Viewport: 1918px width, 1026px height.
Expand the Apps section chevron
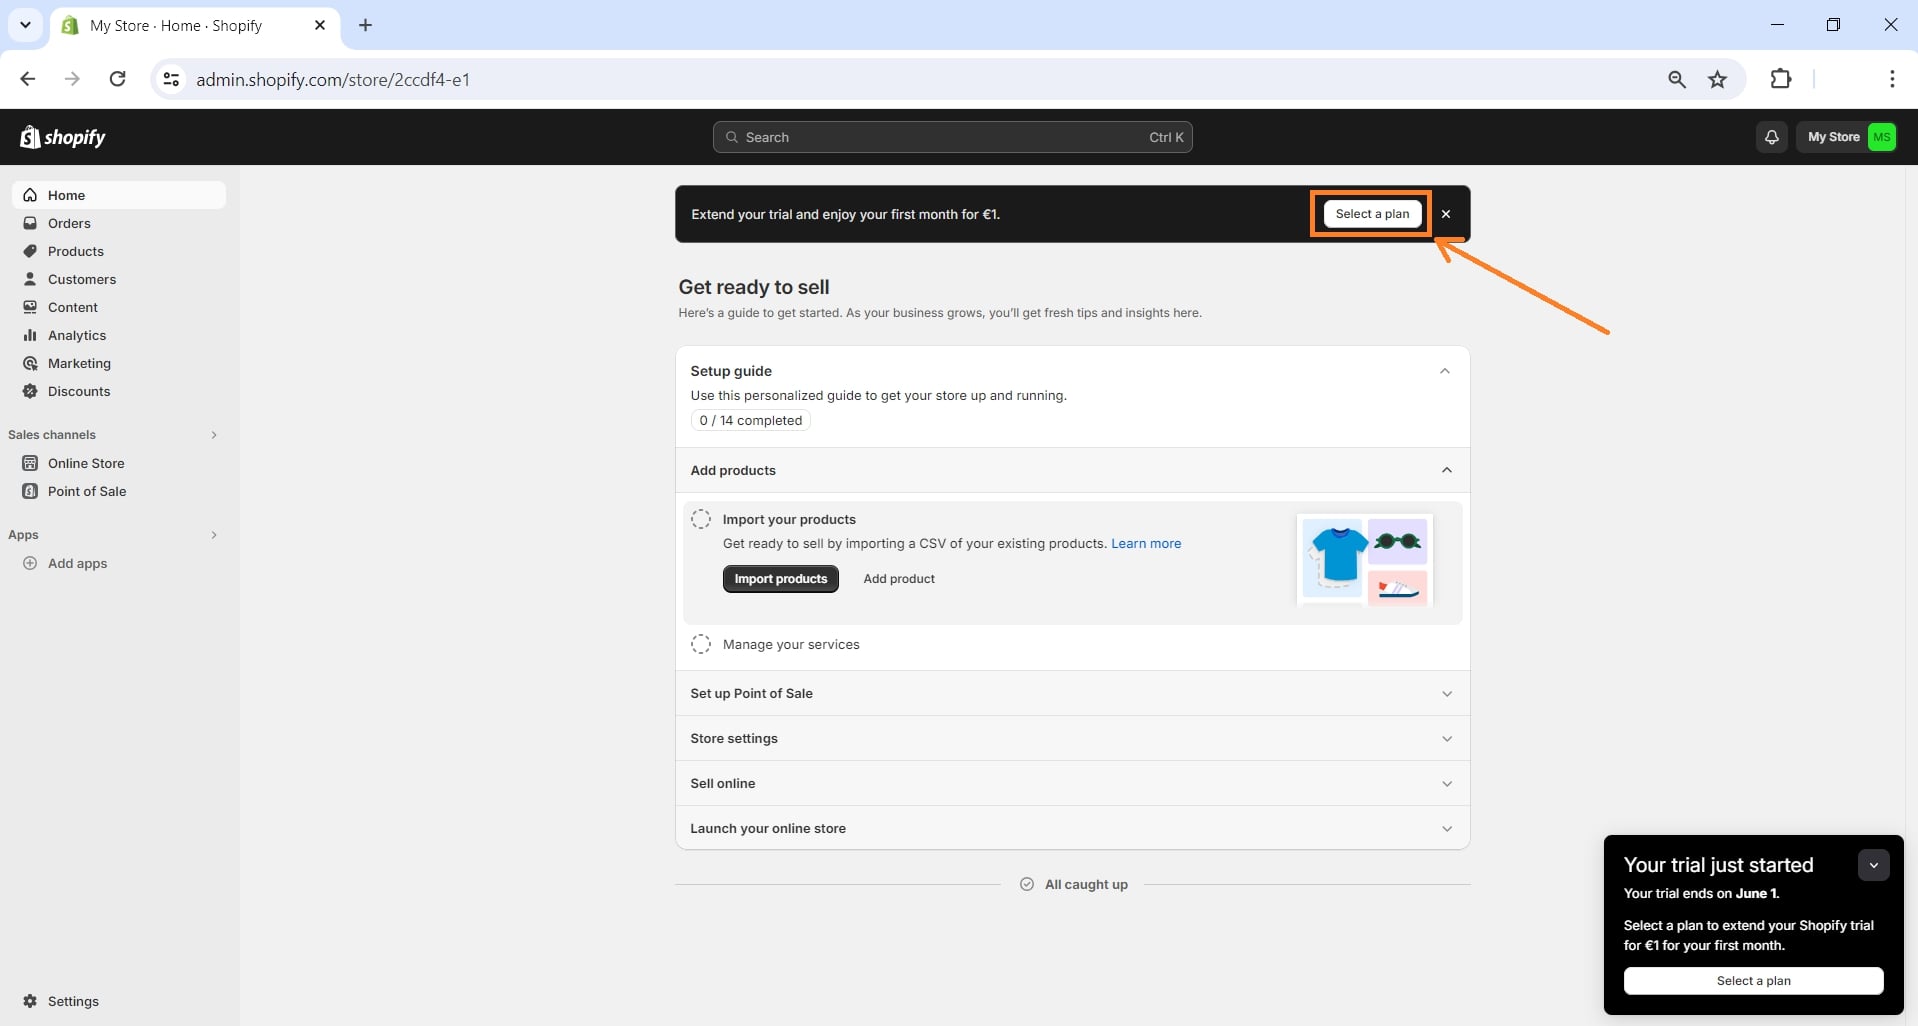click(x=214, y=535)
